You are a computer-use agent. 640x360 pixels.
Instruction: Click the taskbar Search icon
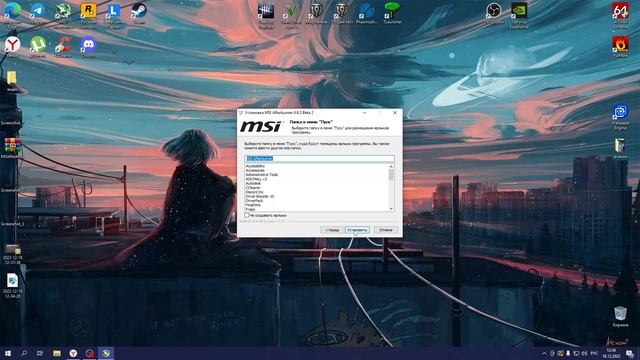[24, 353]
